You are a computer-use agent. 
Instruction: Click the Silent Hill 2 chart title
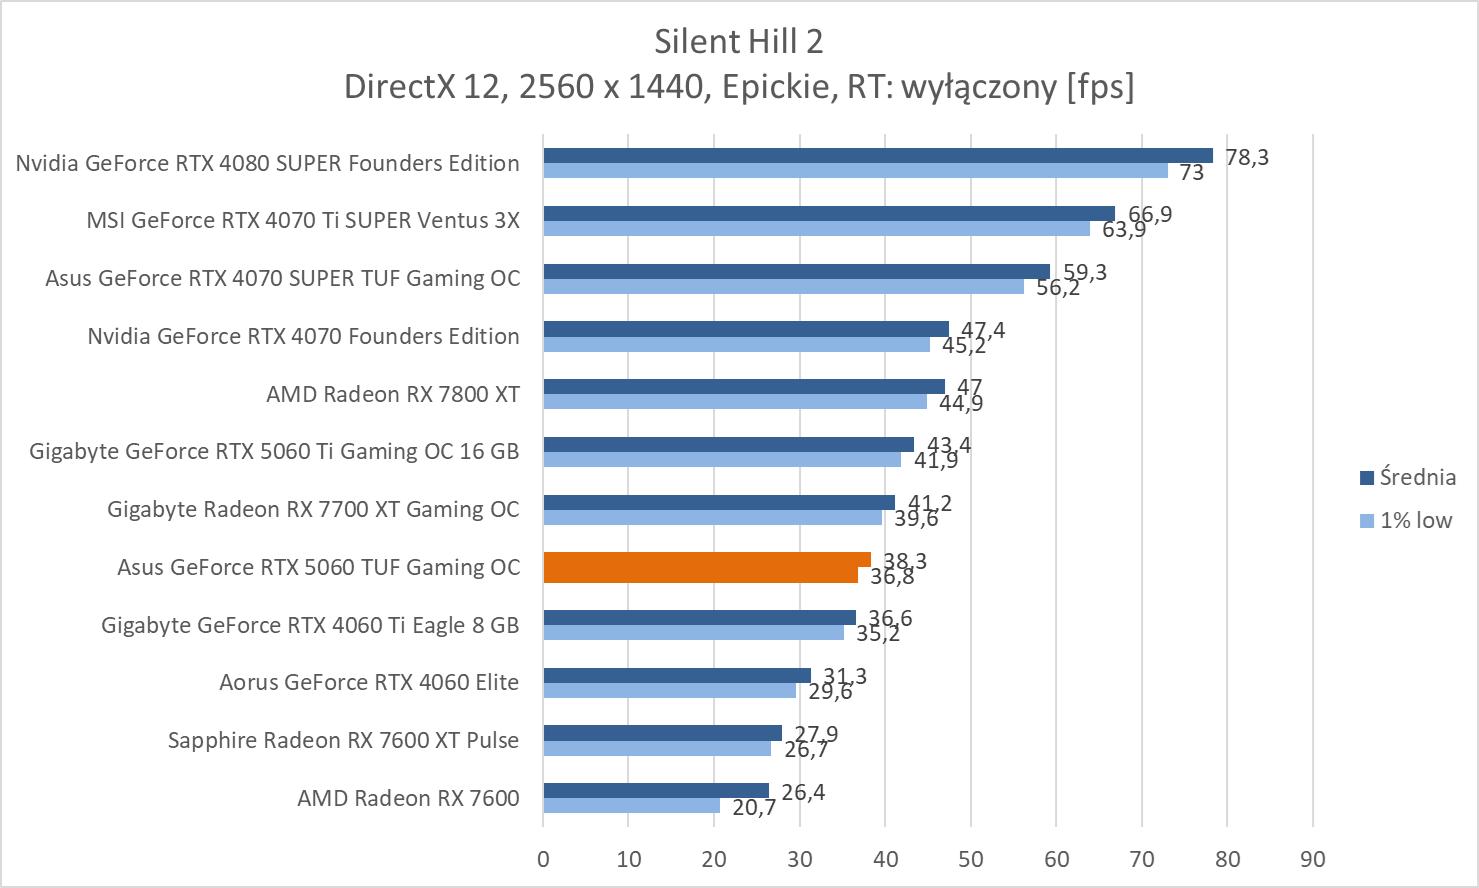(738, 41)
